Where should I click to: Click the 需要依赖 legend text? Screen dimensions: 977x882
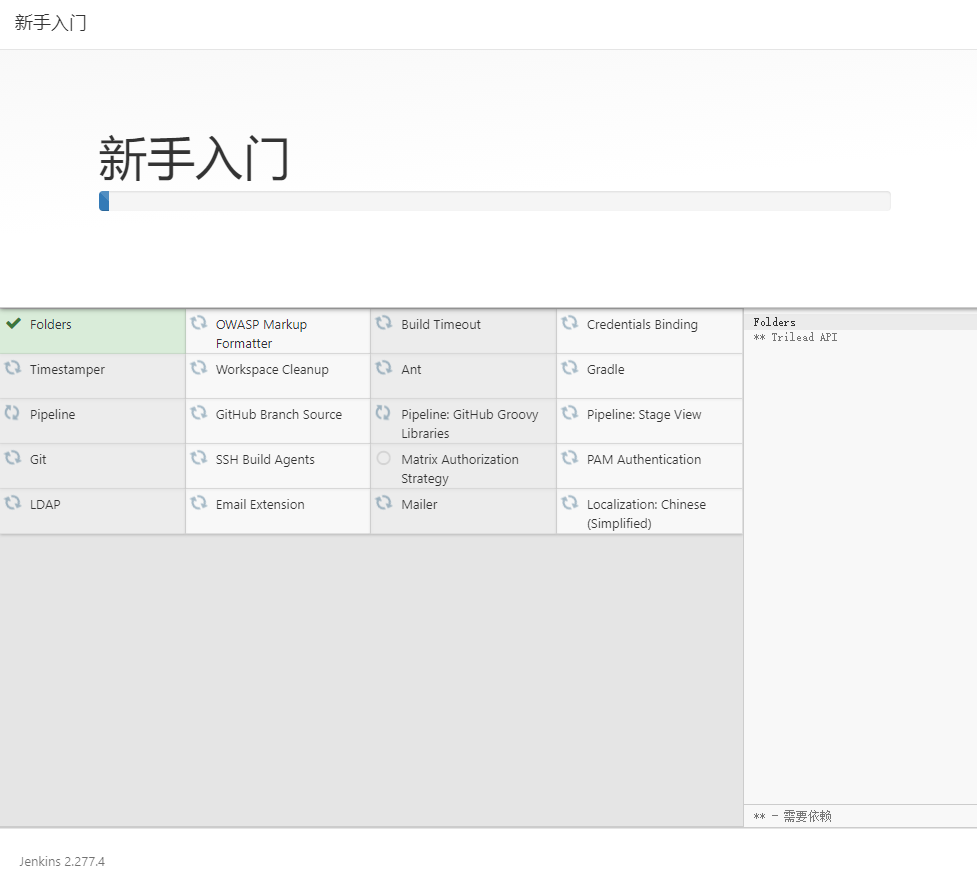[x=807, y=816]
